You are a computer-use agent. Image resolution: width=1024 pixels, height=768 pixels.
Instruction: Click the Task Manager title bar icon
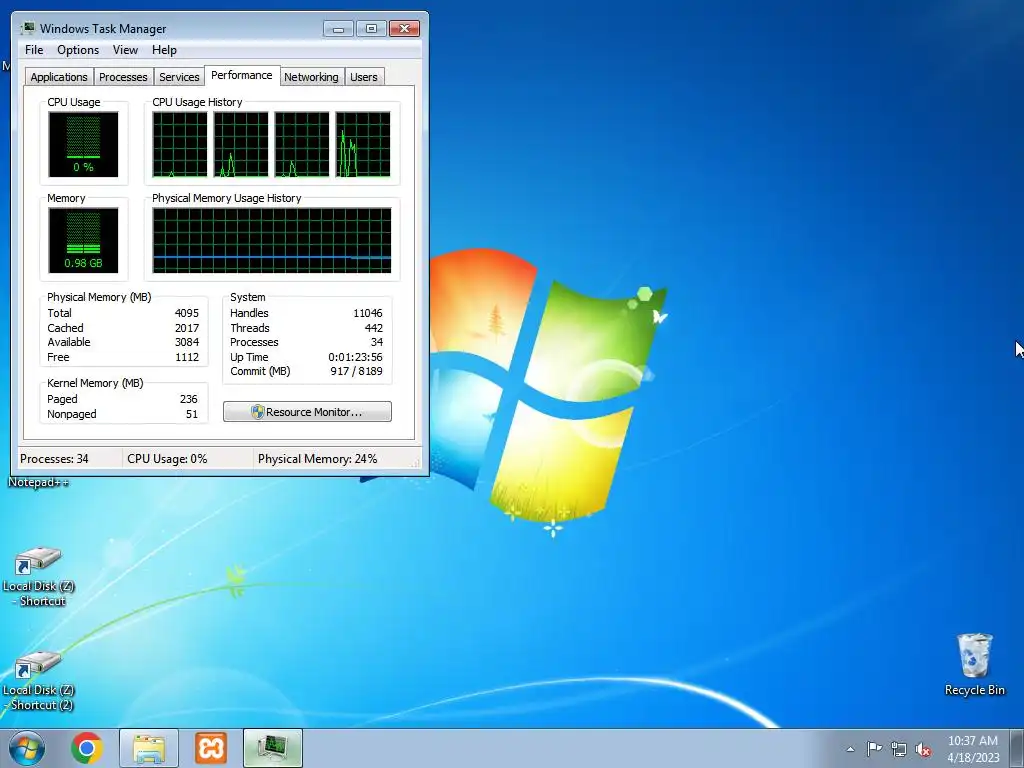(x=27, y=28)
